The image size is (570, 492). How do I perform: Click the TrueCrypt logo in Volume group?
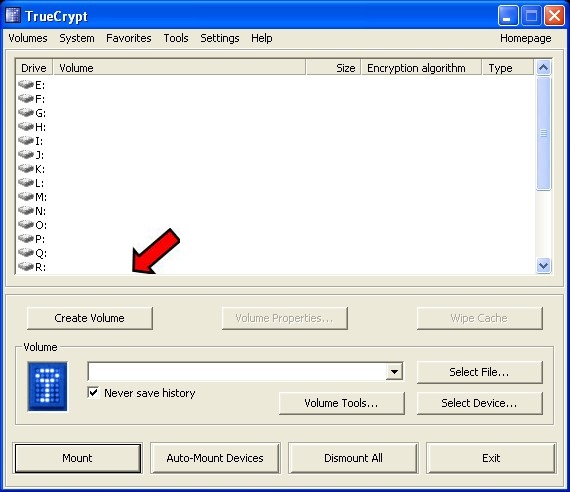[48, 386]
